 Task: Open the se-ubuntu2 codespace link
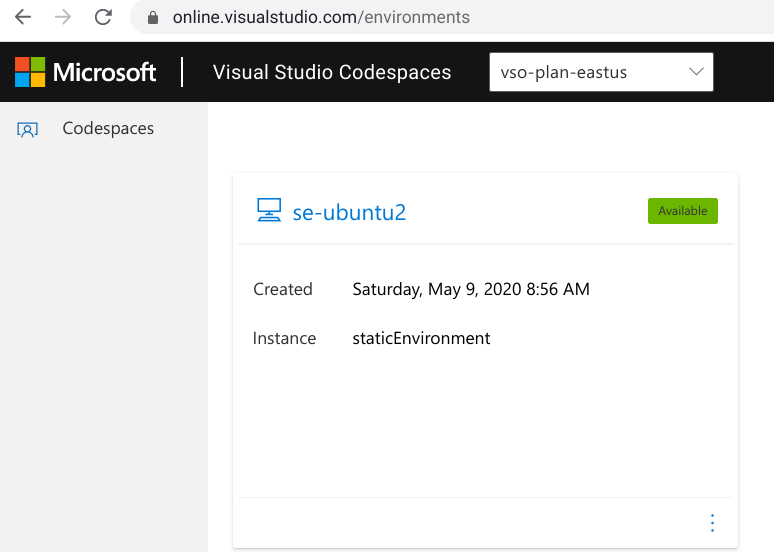(349, 212)
